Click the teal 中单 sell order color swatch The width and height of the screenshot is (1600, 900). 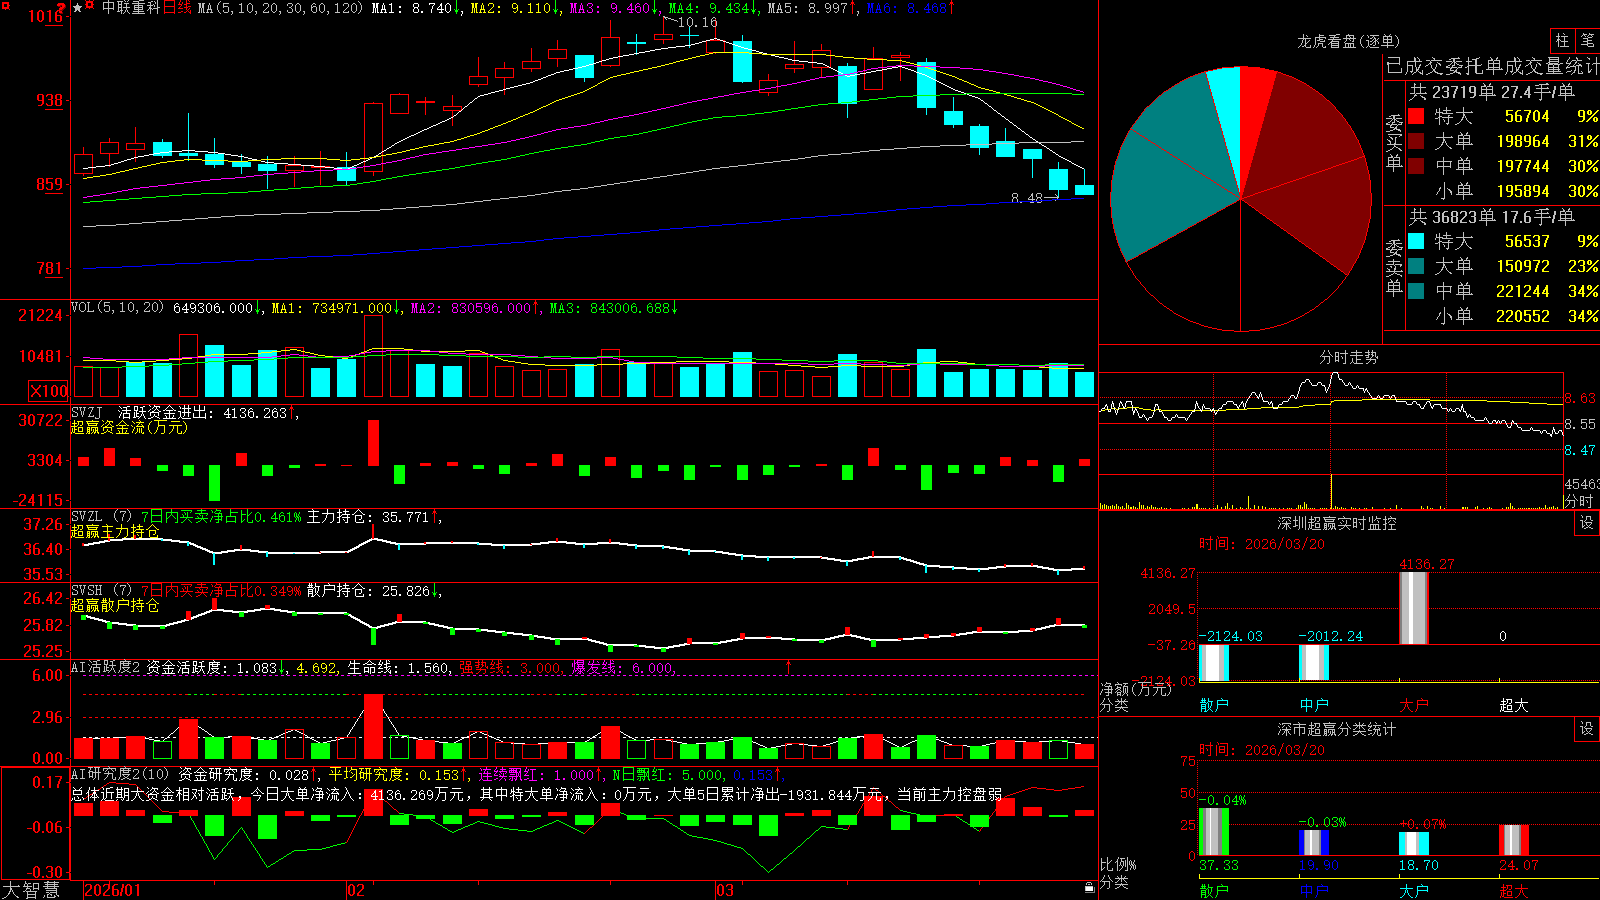pos(1416,291)
